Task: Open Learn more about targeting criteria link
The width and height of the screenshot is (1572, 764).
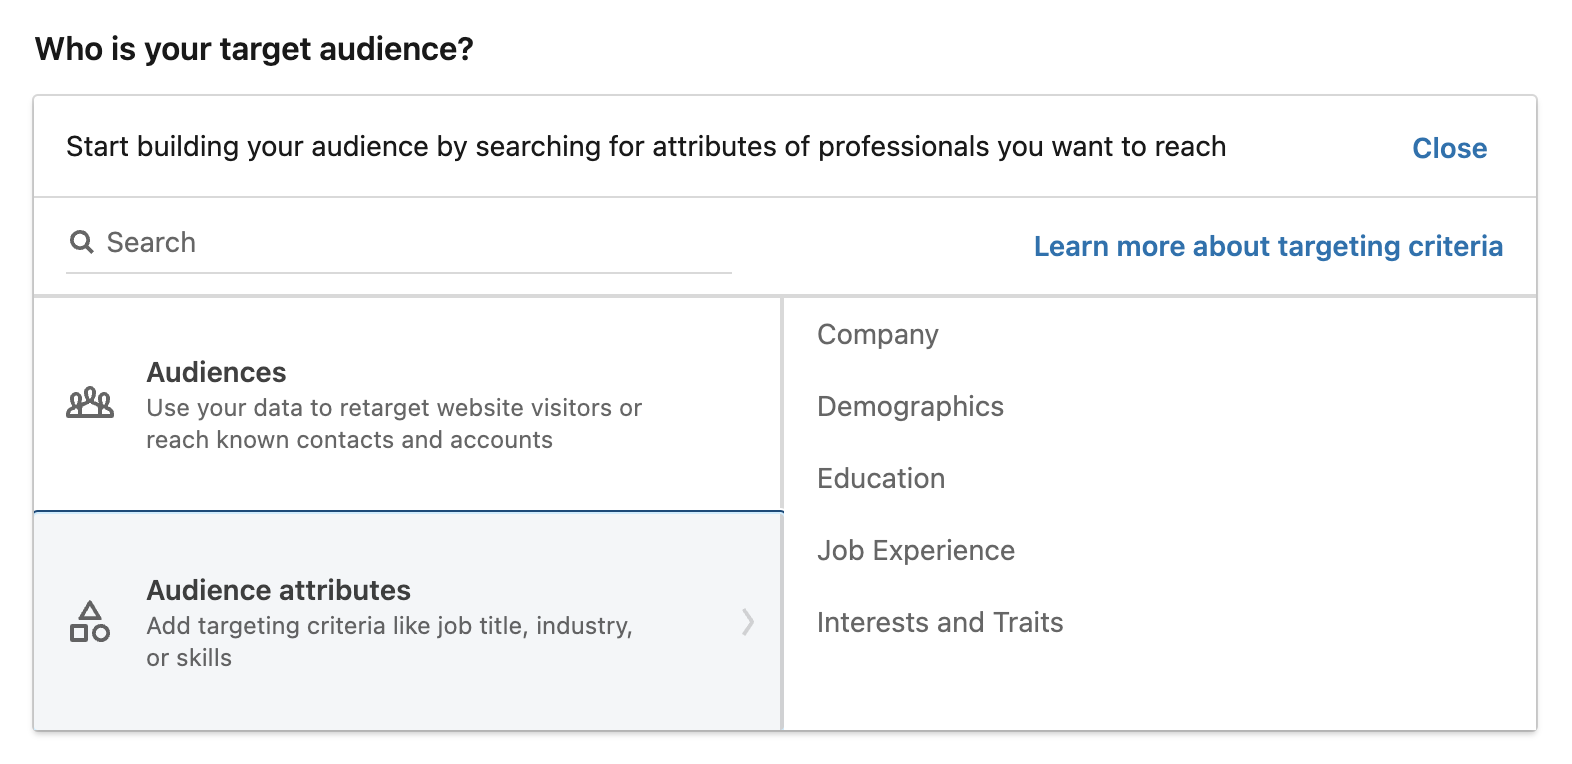Action: point(1268,246)
